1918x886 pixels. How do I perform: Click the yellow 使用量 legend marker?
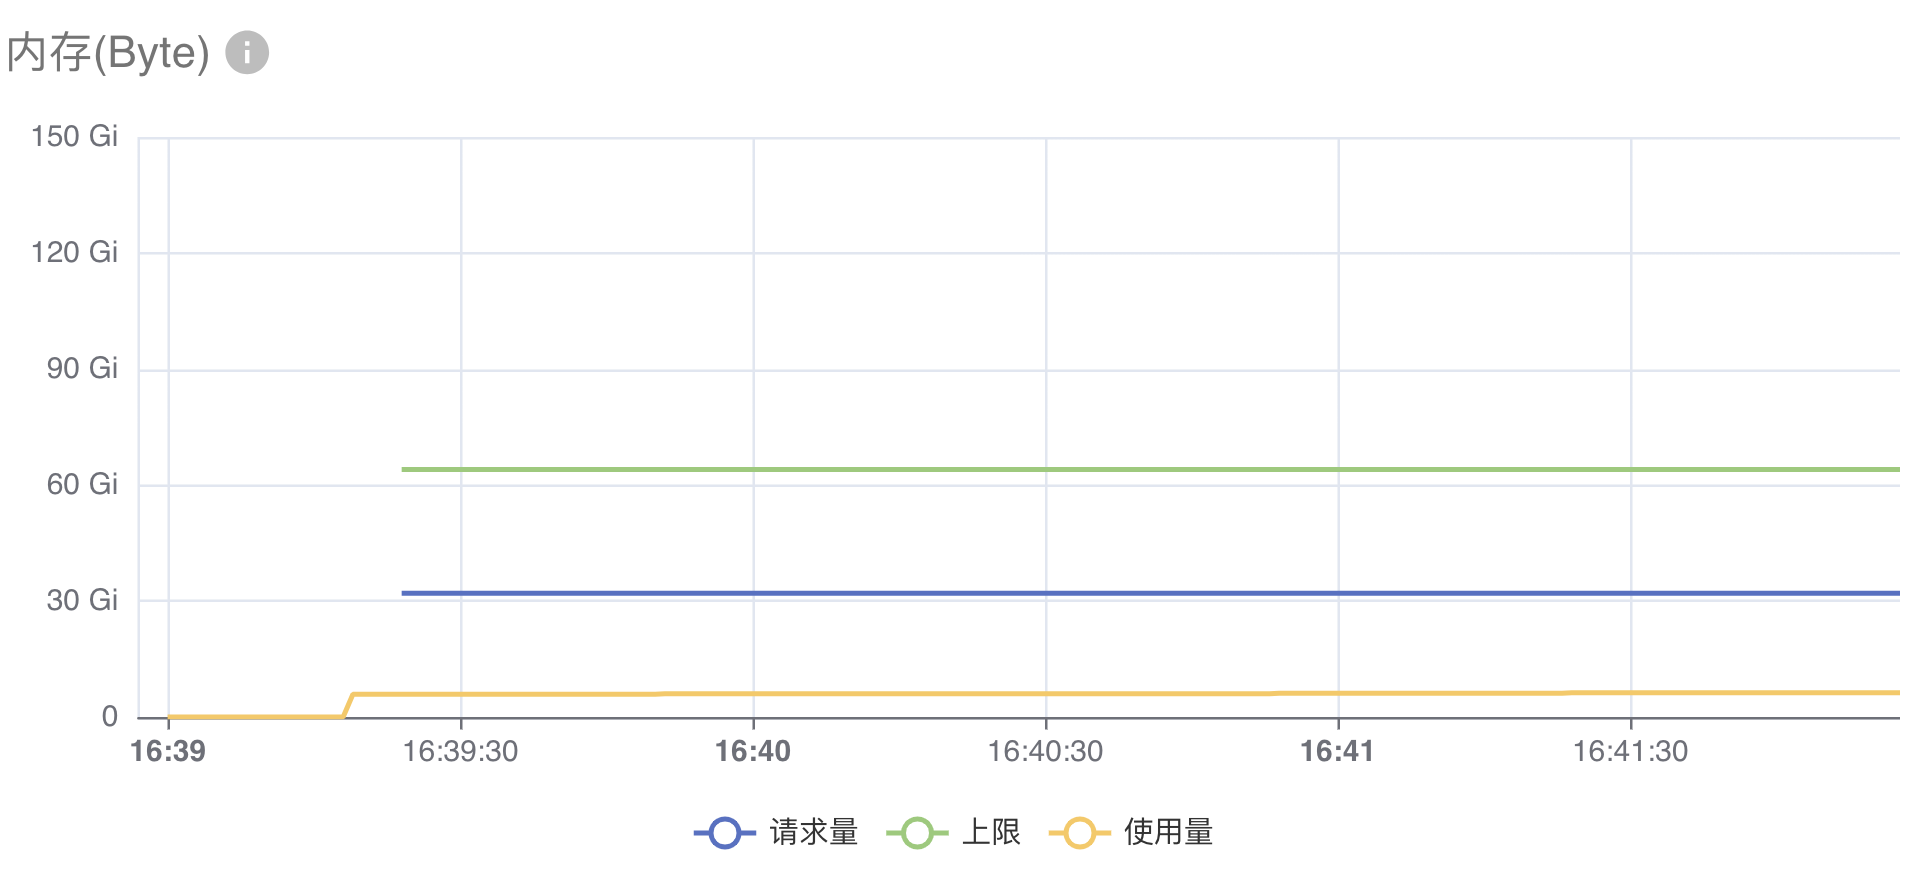coord(1080,833)
